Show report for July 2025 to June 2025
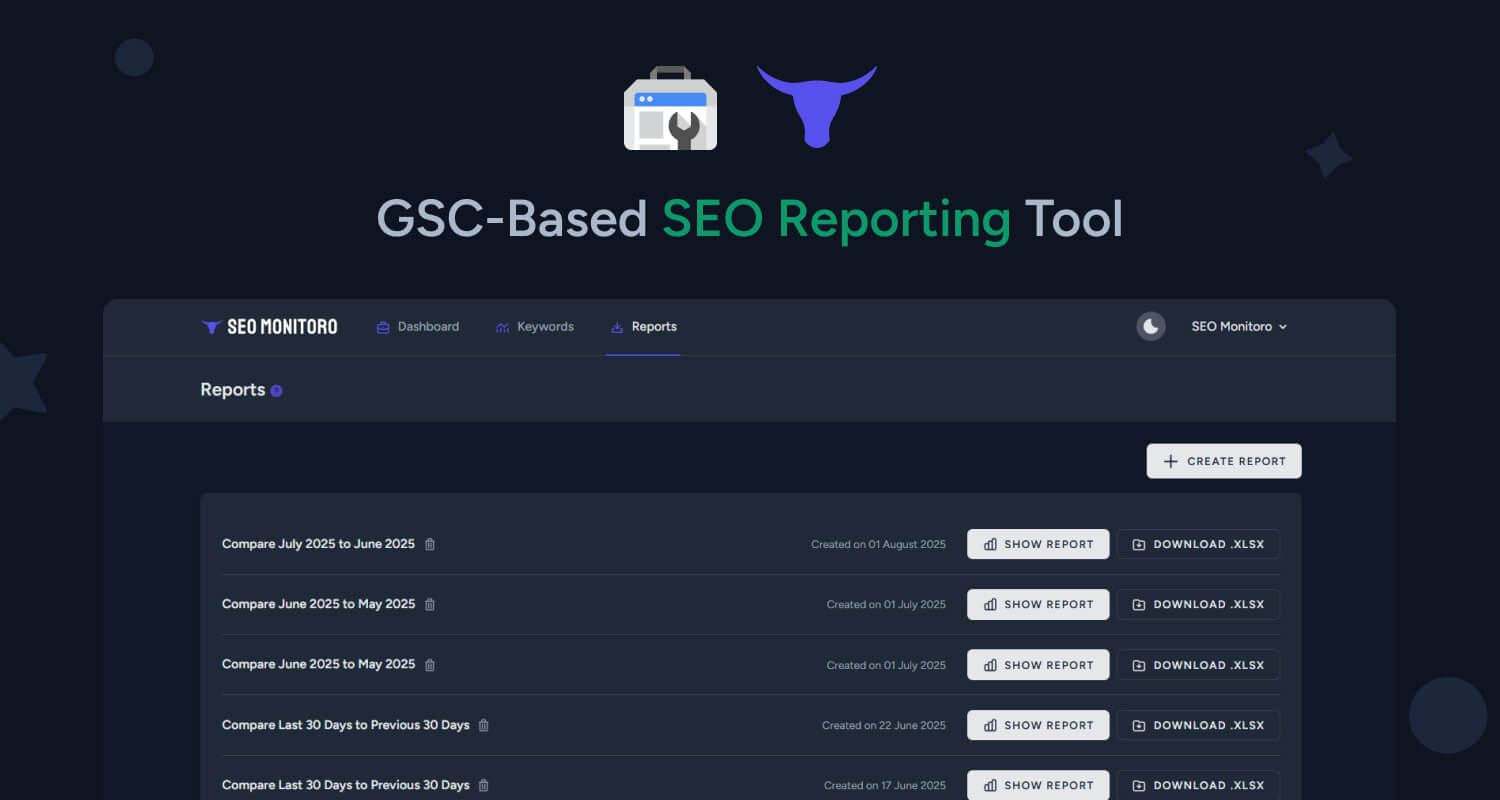 1038,544
